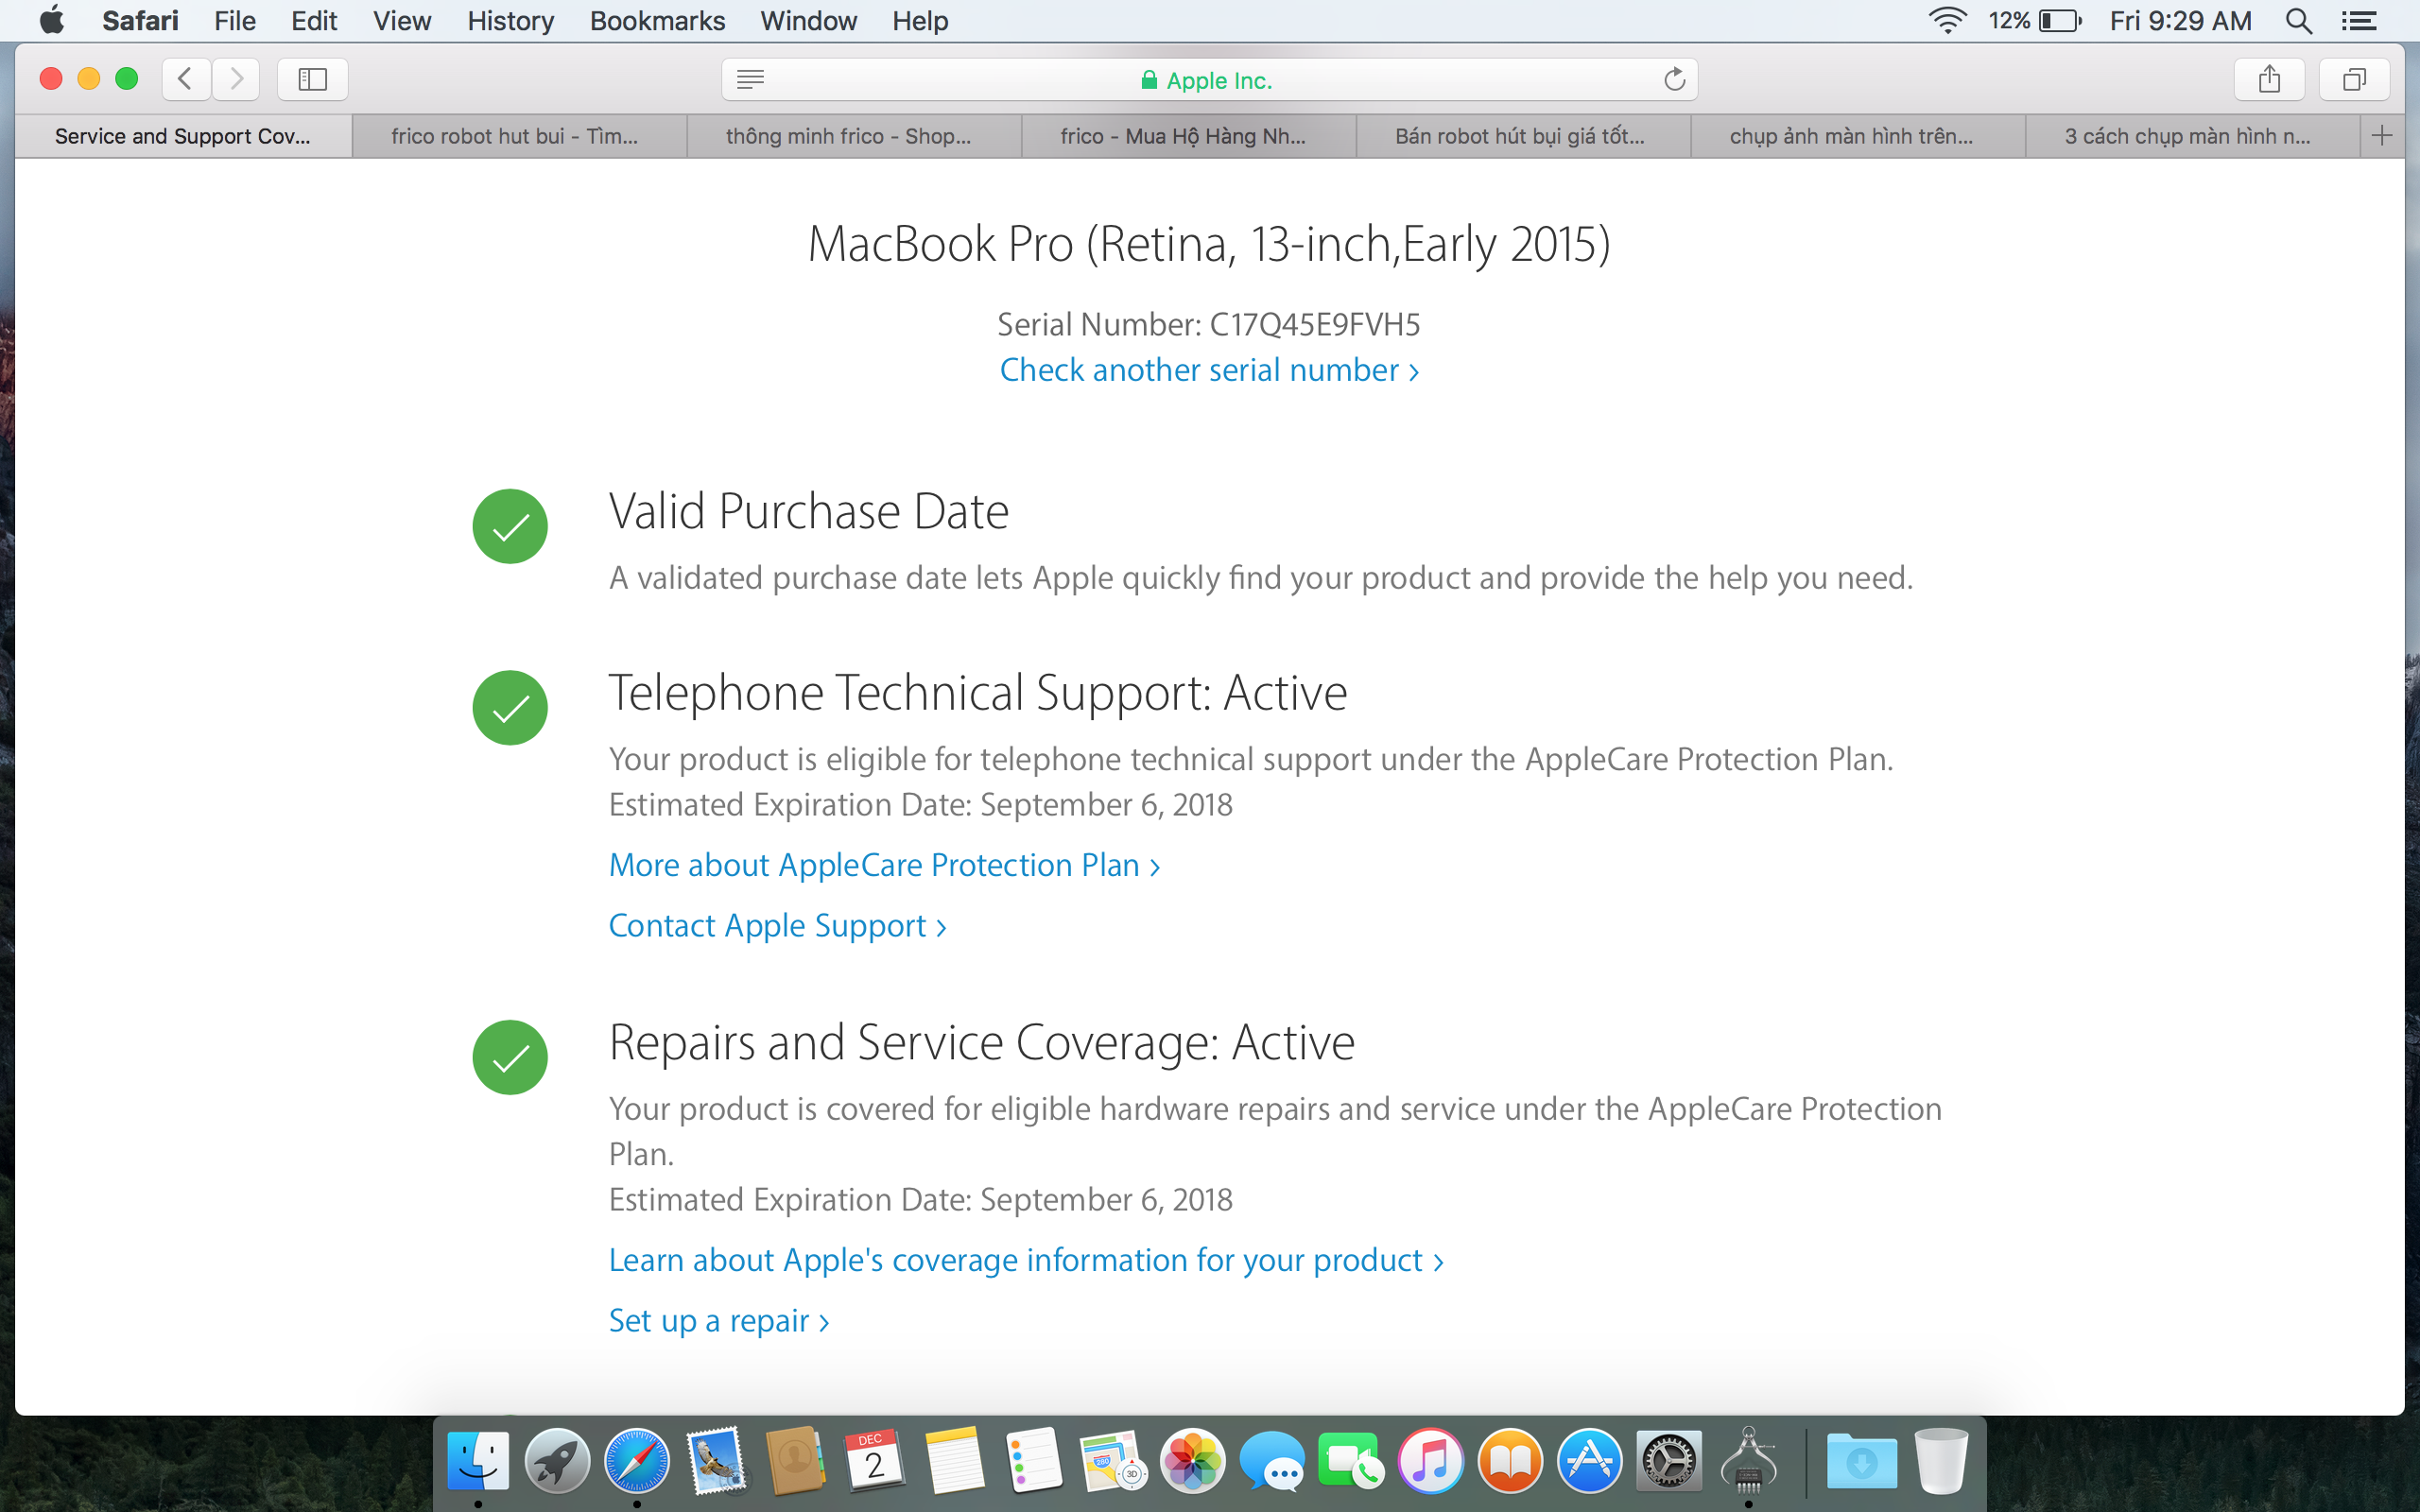Open Reminders in the Dock
Screen dimensions: 2420x1512
tap(1033, 1461)
